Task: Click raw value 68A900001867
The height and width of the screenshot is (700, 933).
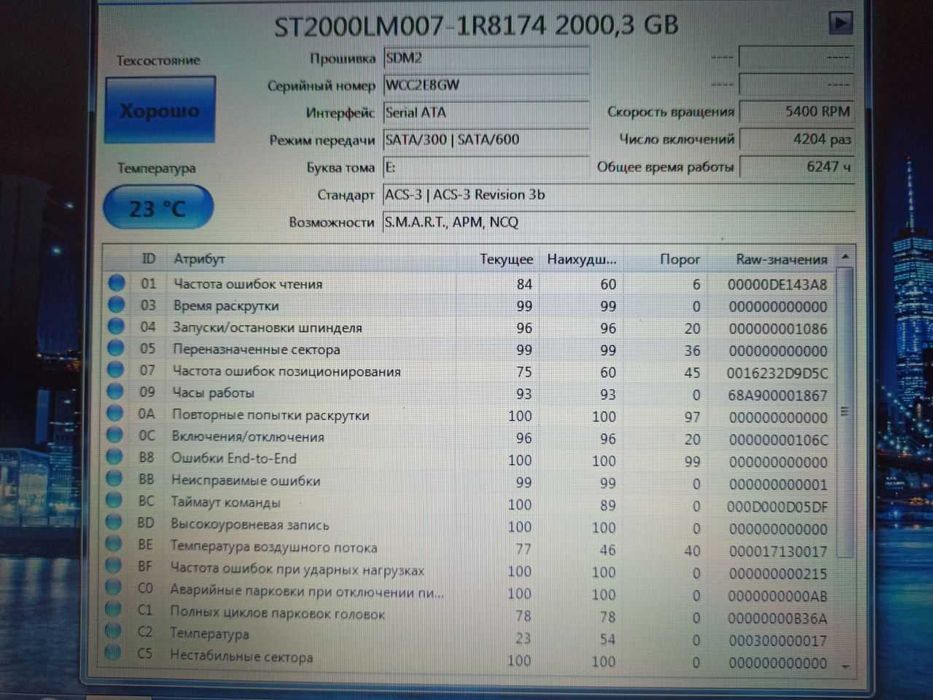Action: coord(777,395)
